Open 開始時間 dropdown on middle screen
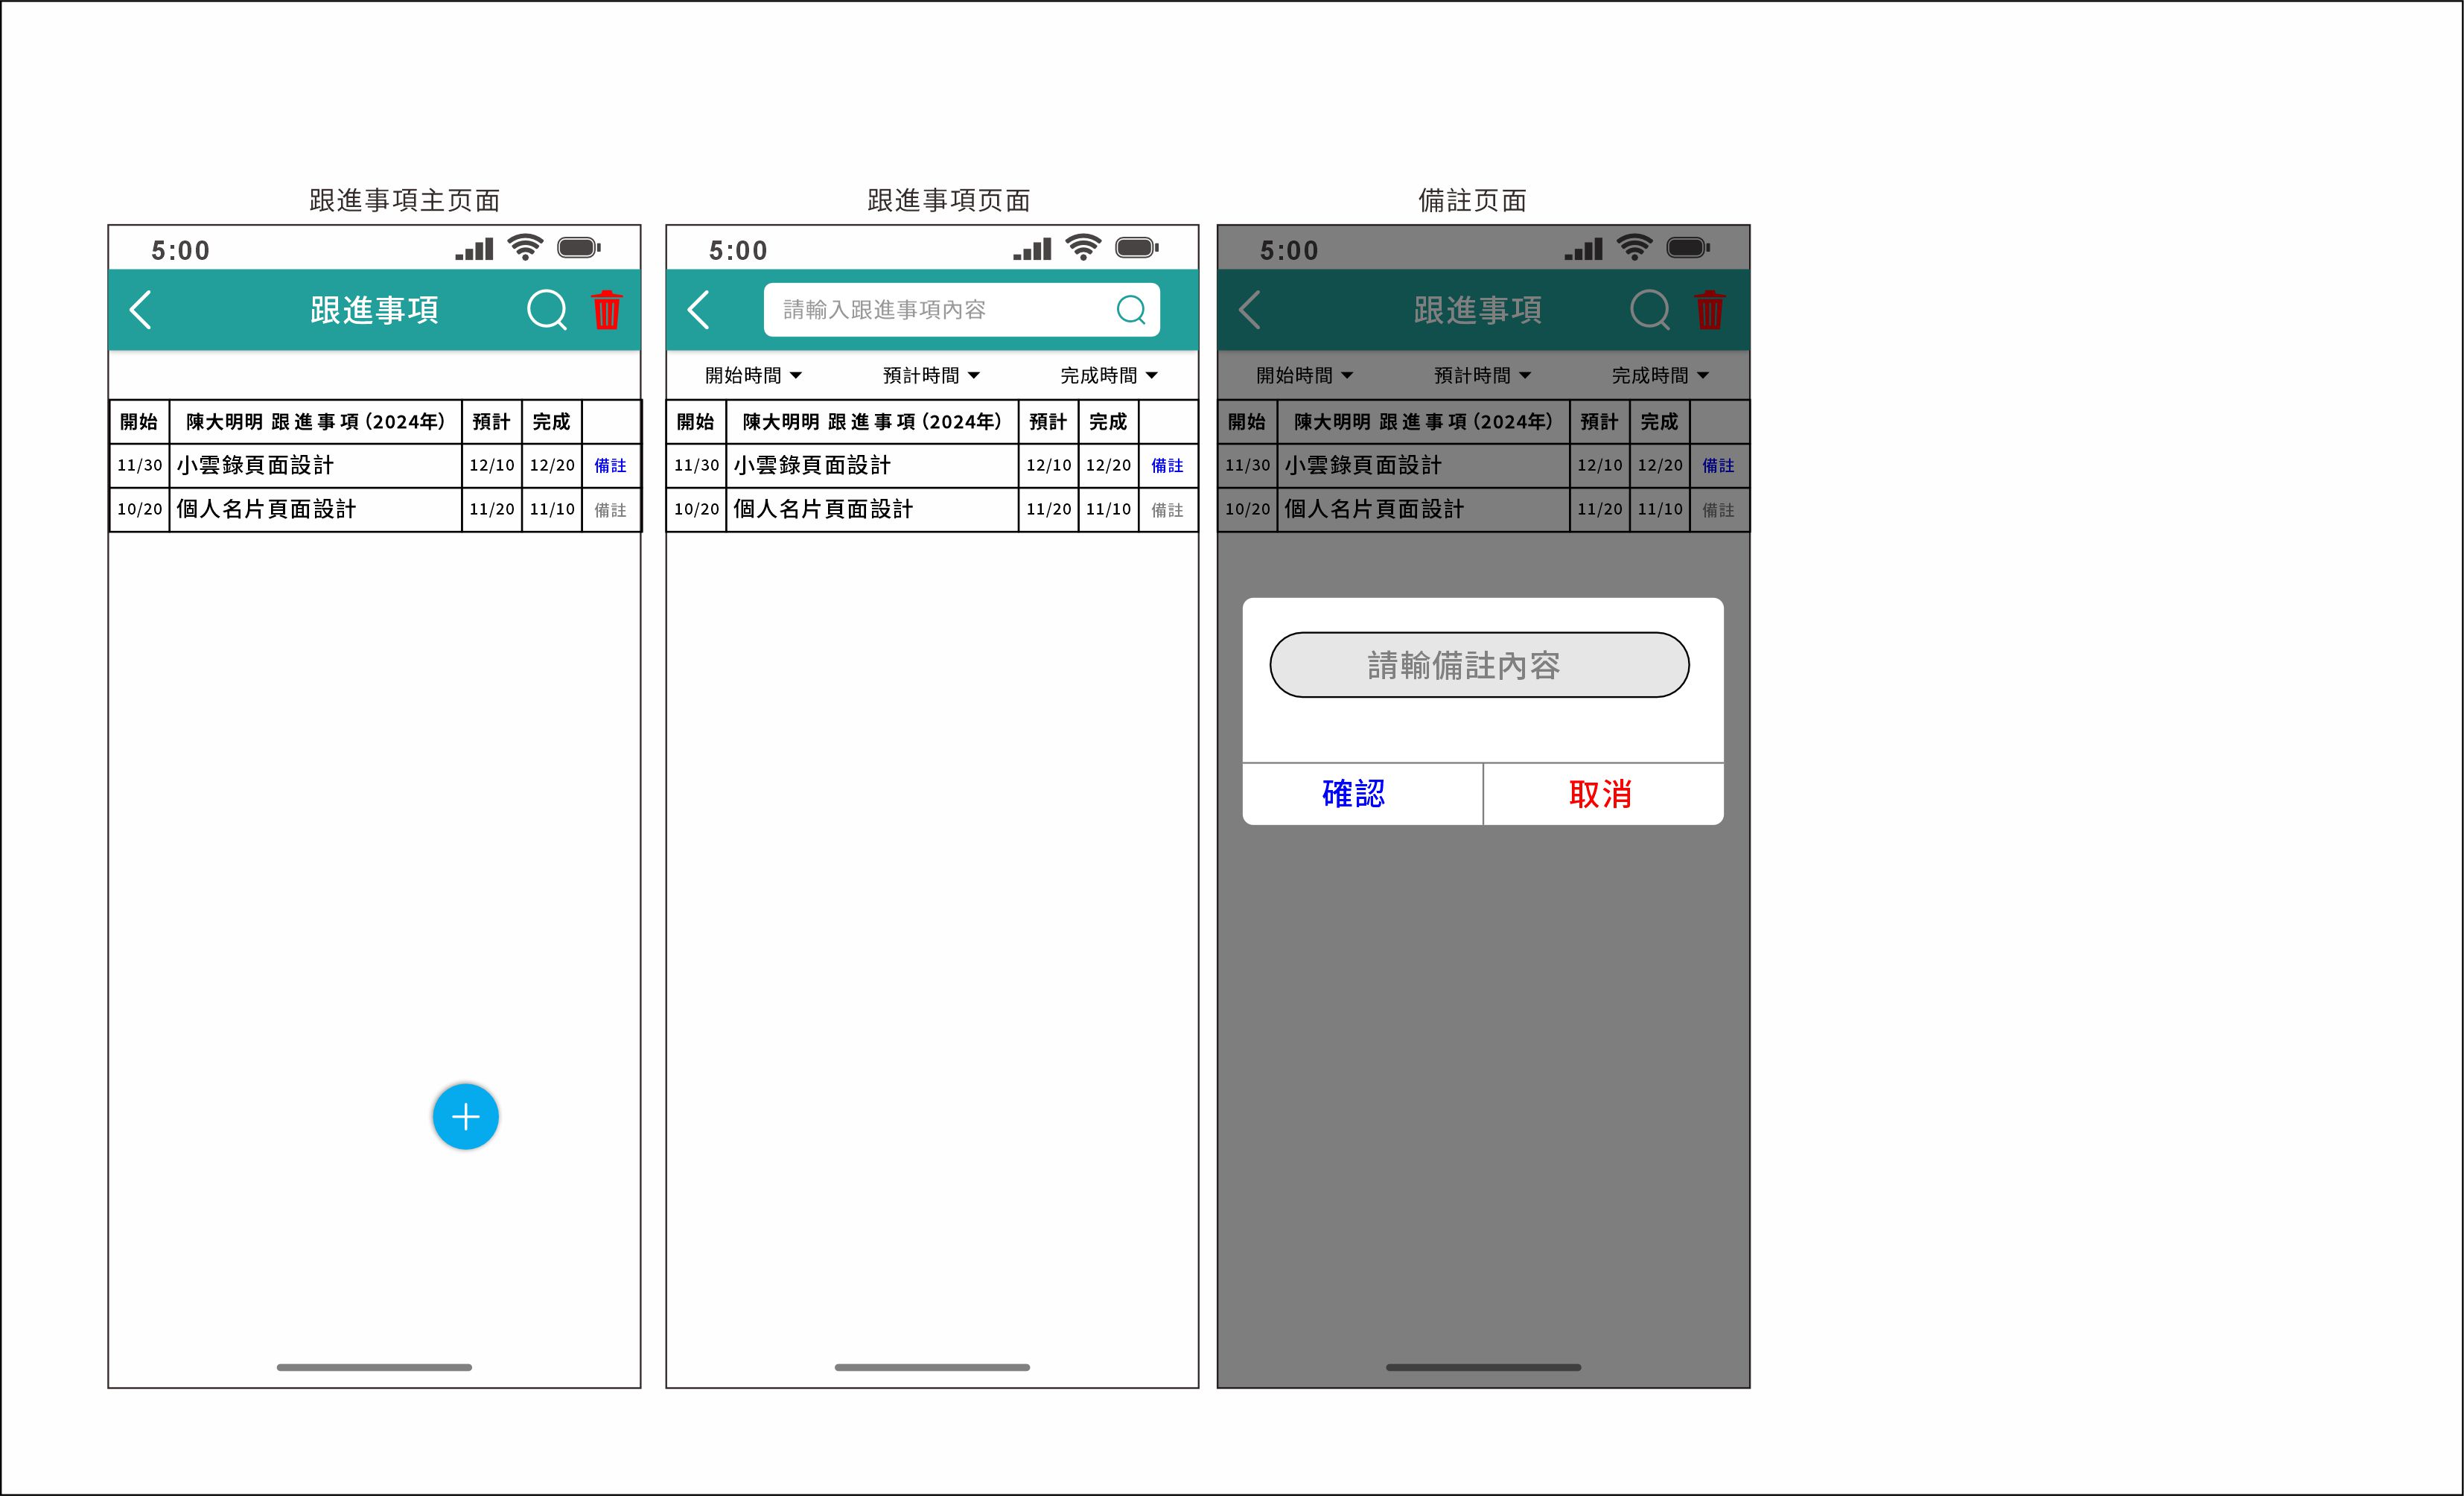2464x1496 pixels. point(753,376)
